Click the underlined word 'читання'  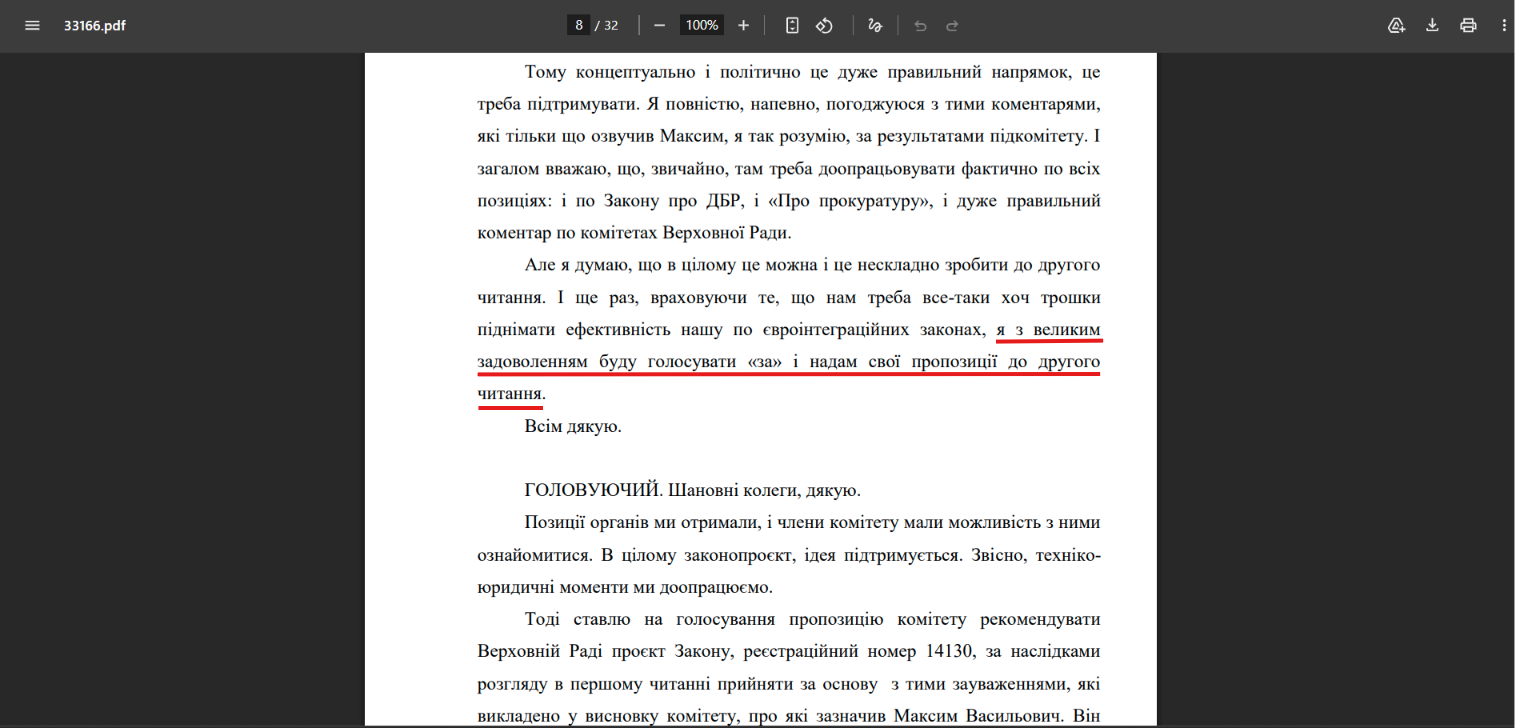pos(510,394)
